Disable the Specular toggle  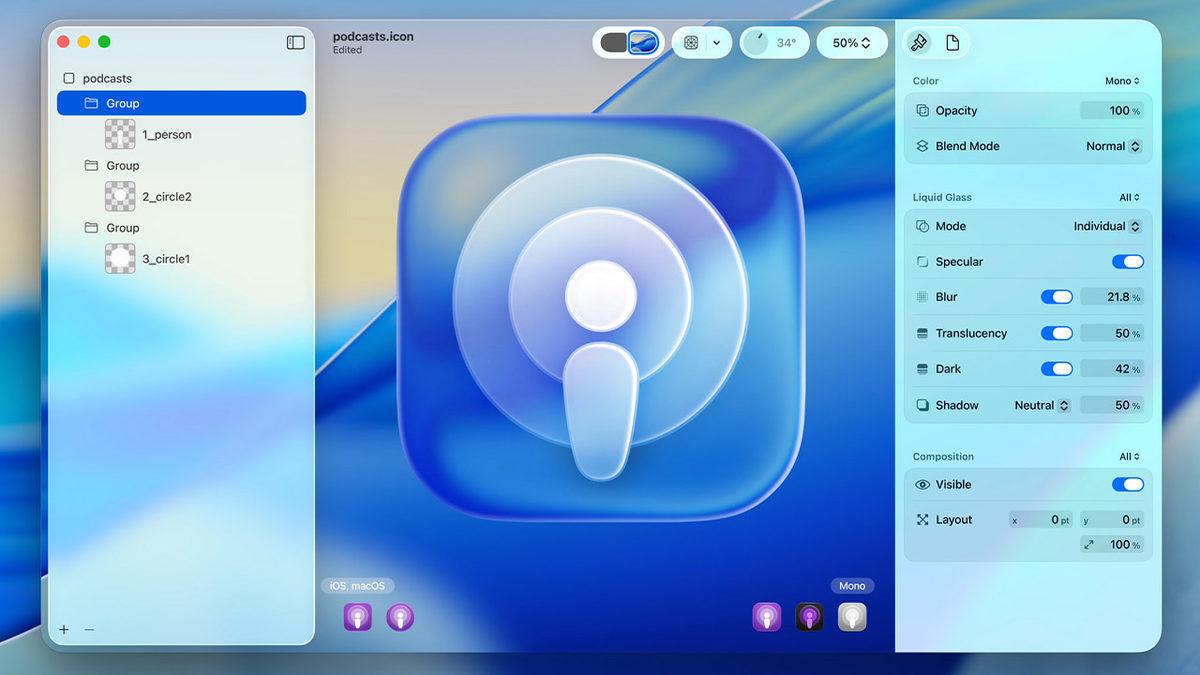tap(1127, 262)
